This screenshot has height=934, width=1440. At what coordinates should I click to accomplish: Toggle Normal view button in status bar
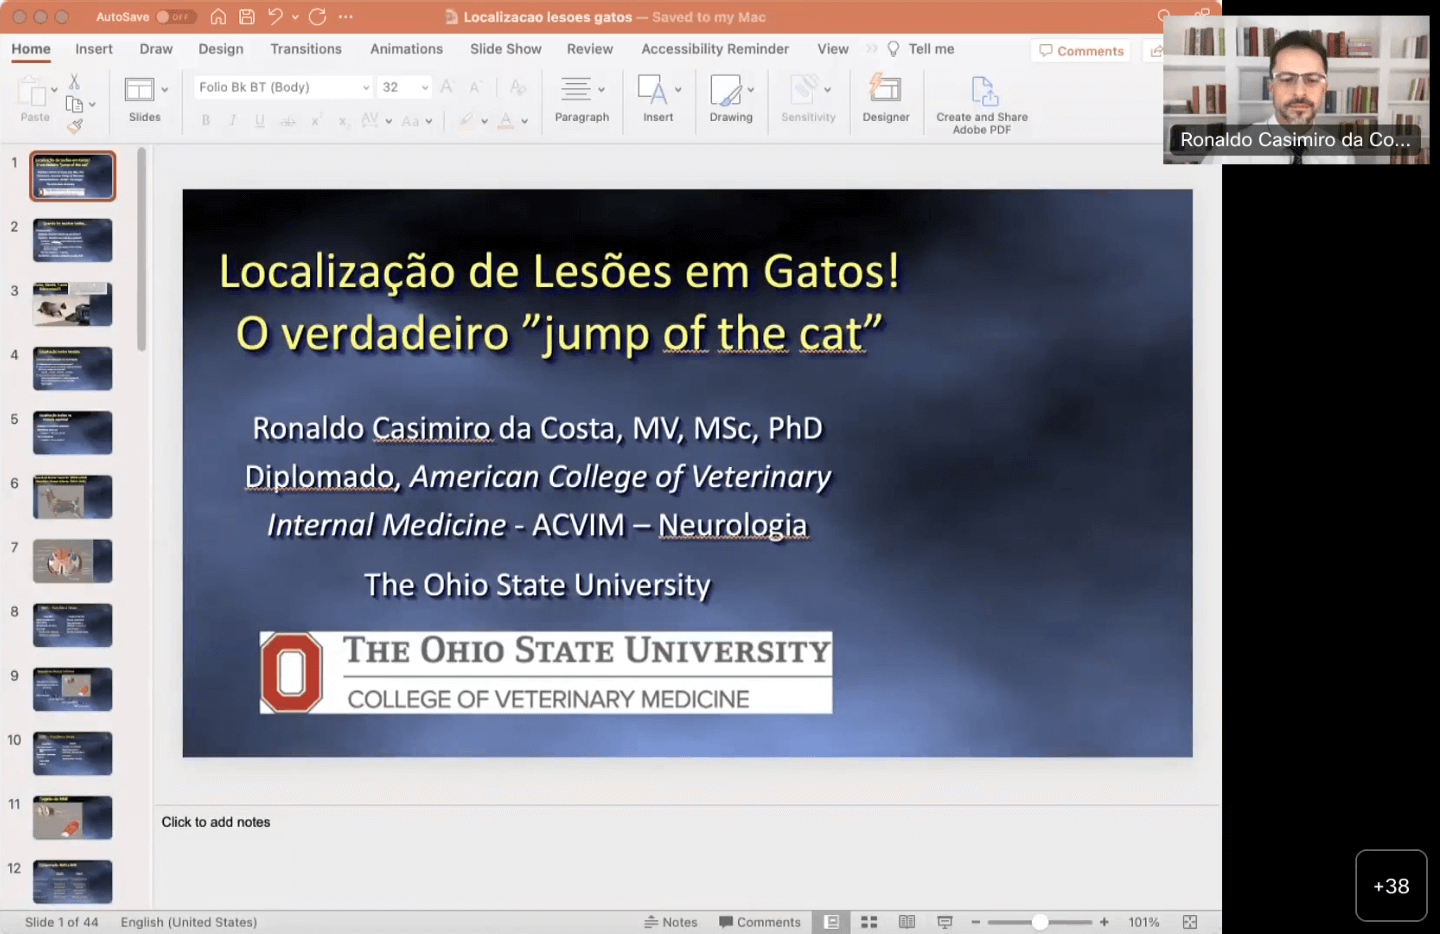point(831,922)
